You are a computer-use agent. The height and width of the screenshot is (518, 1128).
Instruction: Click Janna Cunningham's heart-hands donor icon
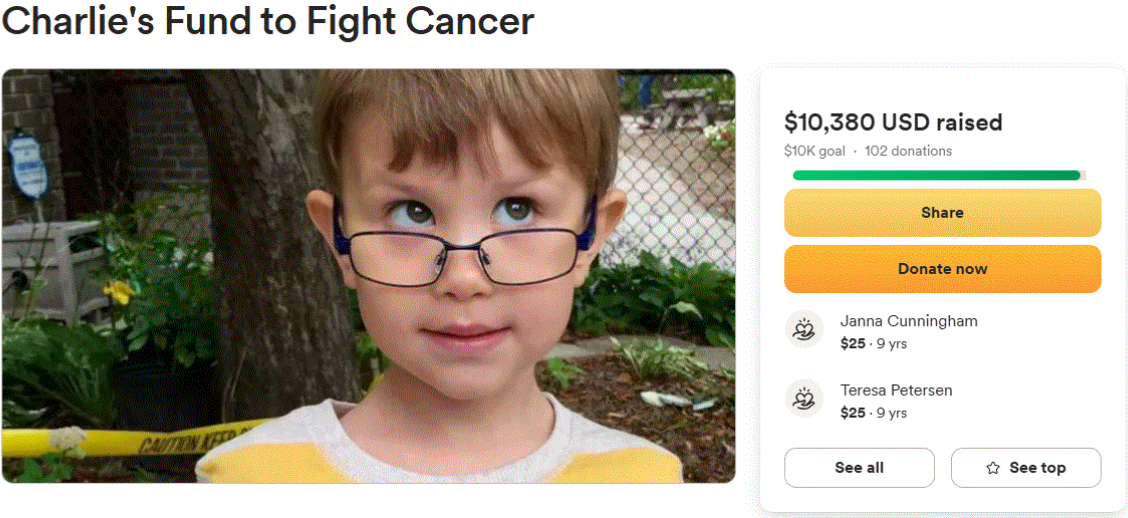804,330
